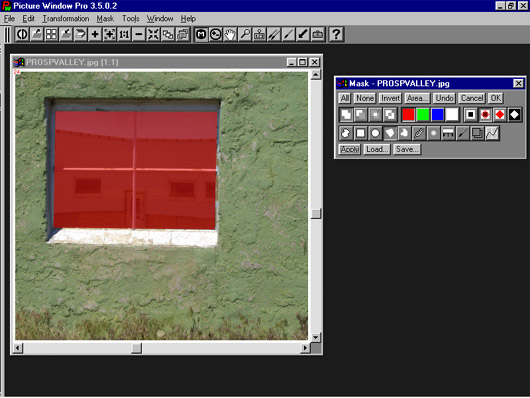Click vertical scrollbar thumb in PROSPVALLEY window
This screenshot has width=530, height=398.
[x=316, y=214]
